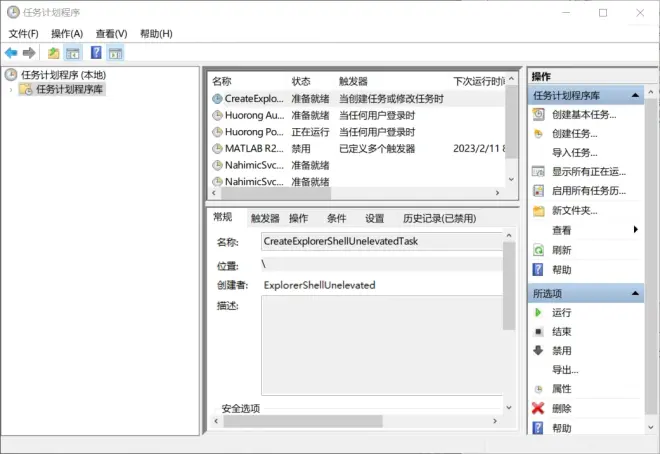This screenshot has width=660, height=454.
Task: Click the 名称 field showing CreateExplorerShellUnelevatedTask
Action: (381, 241)
